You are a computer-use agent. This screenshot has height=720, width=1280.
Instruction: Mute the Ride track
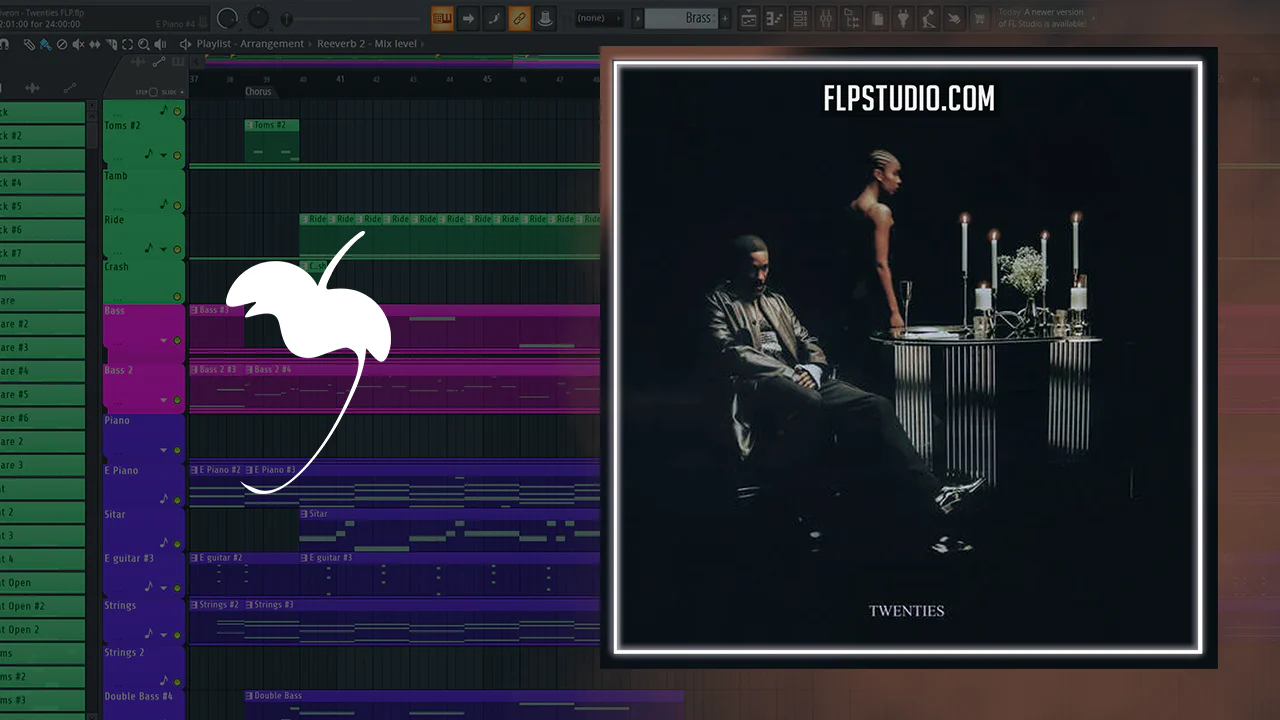[178, 249]
